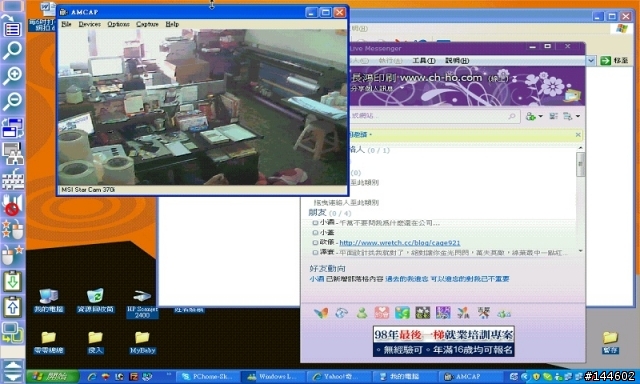Open the wretch.cc/blog/cage921 link
The height and width of the screenshot is (384, 640).
[x=400, y=243]
